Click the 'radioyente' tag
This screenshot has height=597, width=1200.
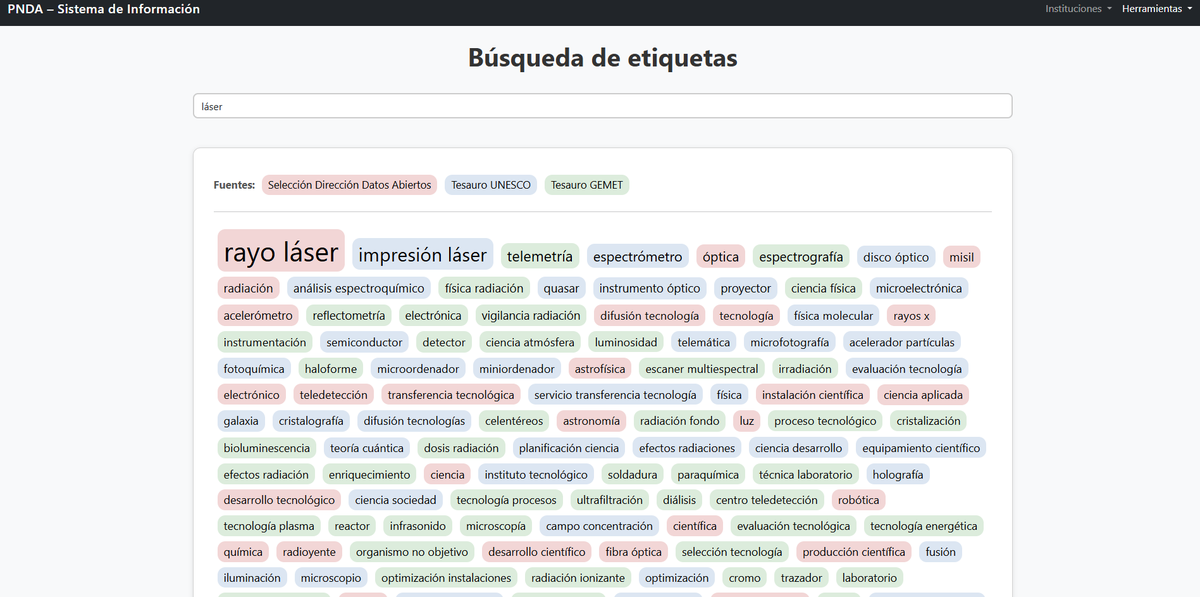click(x=310, y=552)
